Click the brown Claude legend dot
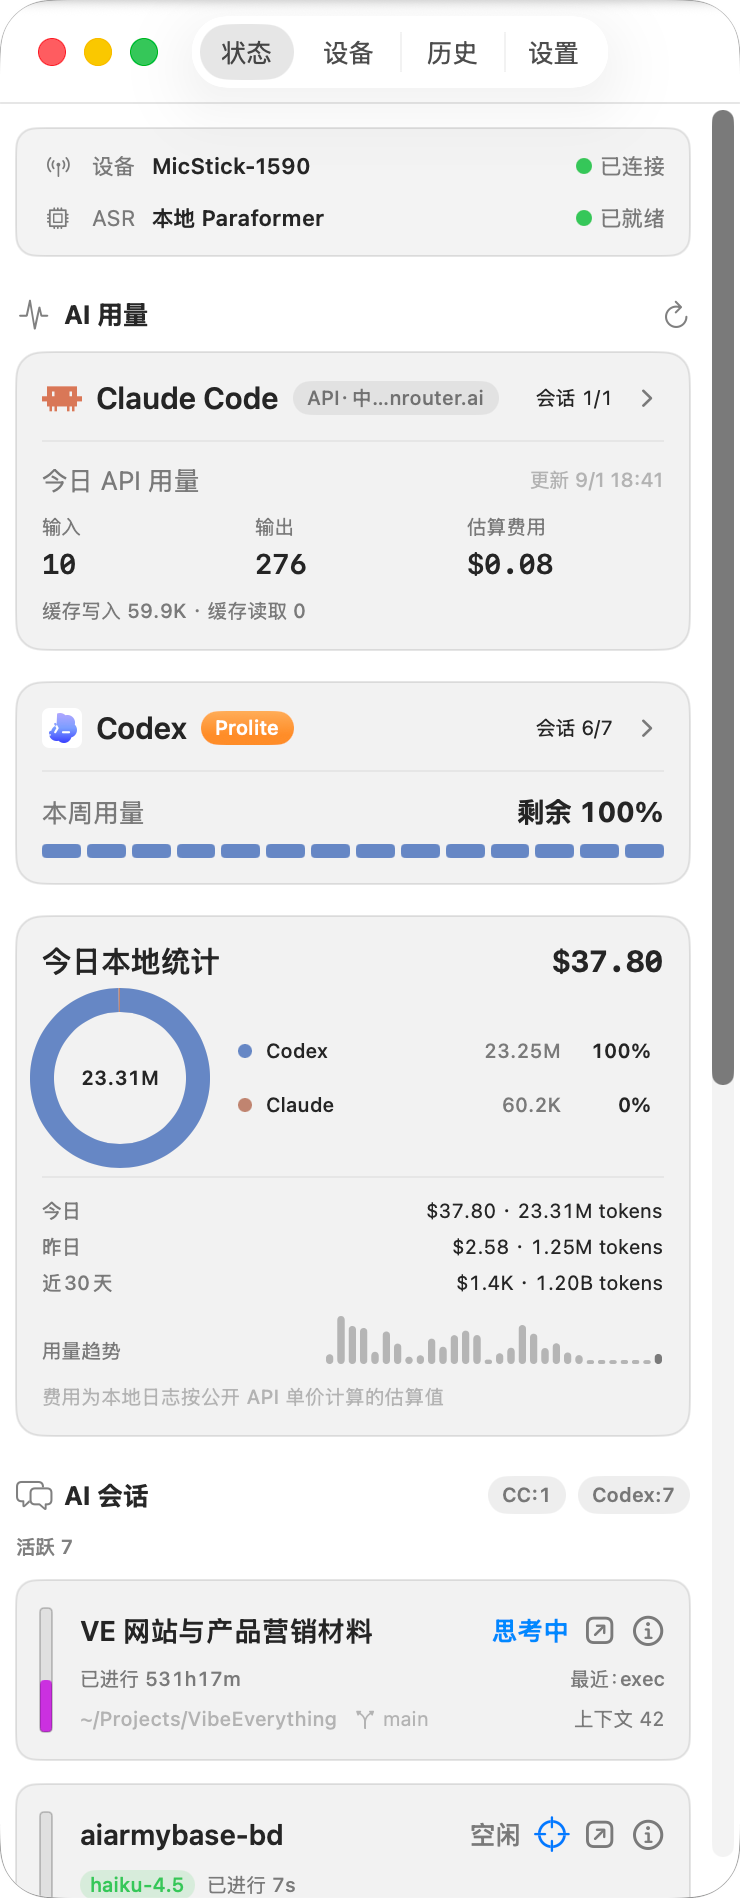Viewport: 740px width, 1898px height. point(245,1105)
